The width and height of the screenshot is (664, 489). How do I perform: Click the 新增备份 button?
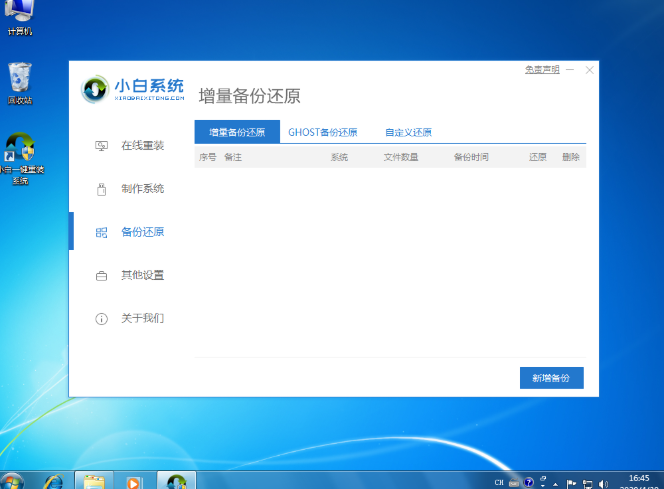[551, 378]
